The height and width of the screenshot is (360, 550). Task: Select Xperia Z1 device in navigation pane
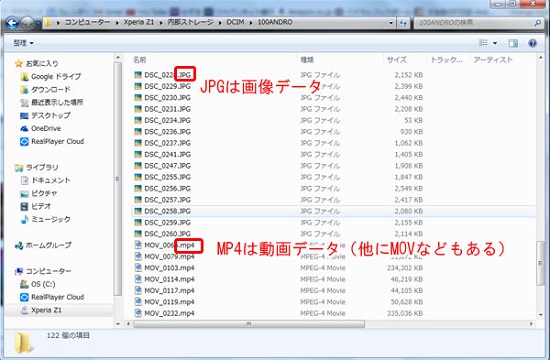click(46, 310)
